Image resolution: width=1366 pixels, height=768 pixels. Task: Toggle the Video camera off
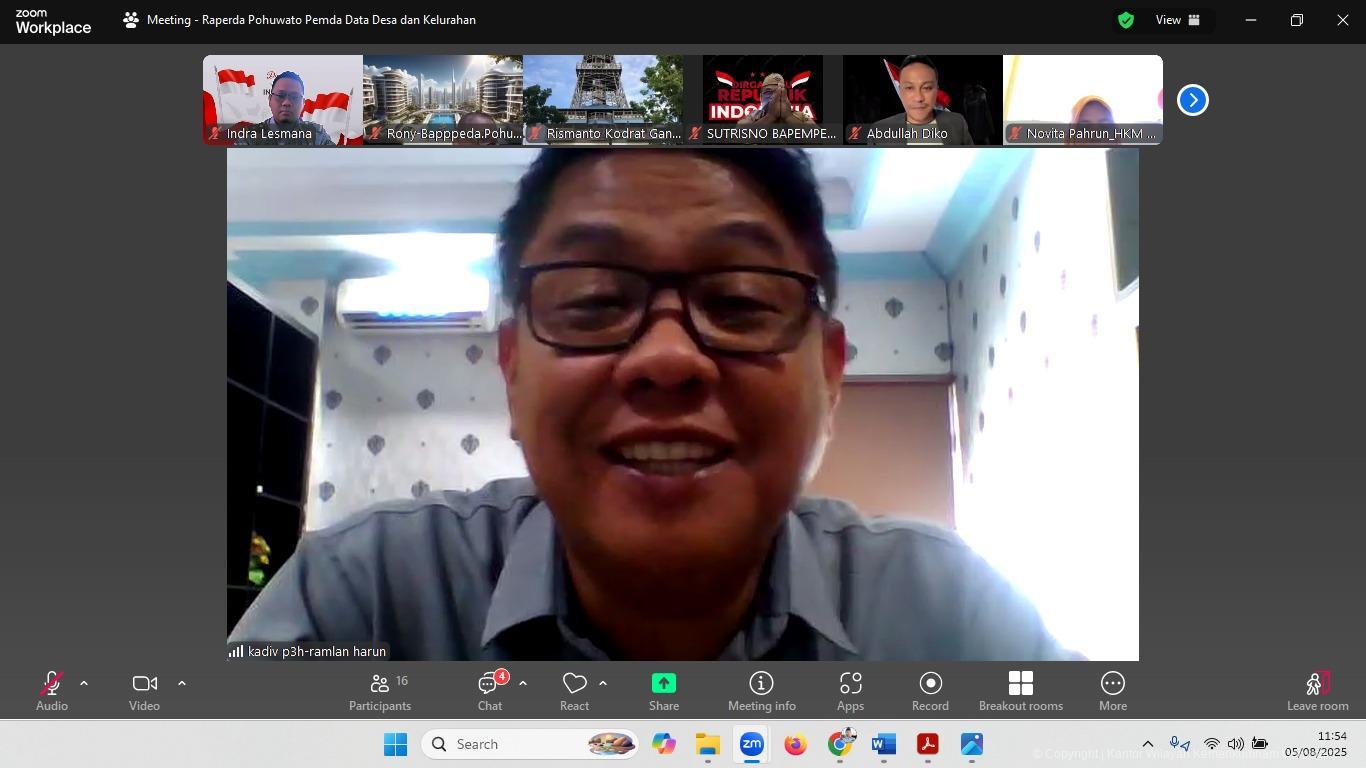click(x=144, y=691)
